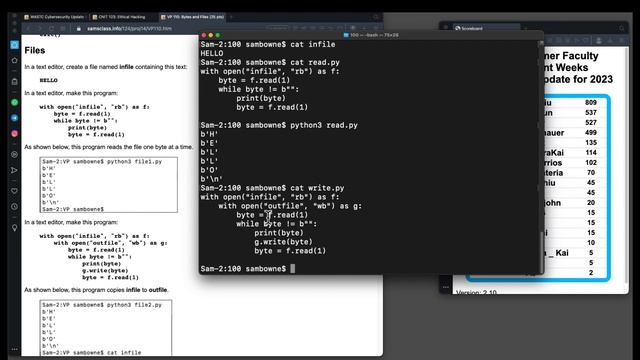Open the clock history icon in sidebar

[x=14, y=207]
